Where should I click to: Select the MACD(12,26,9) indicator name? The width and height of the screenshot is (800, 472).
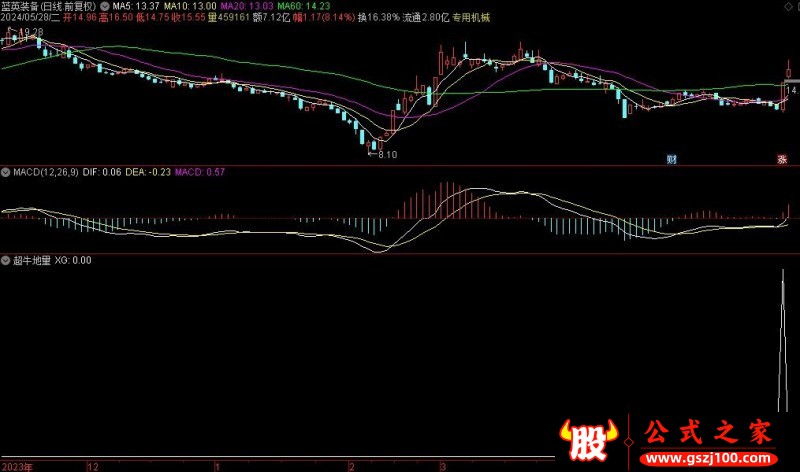click(x=46, y=172)
